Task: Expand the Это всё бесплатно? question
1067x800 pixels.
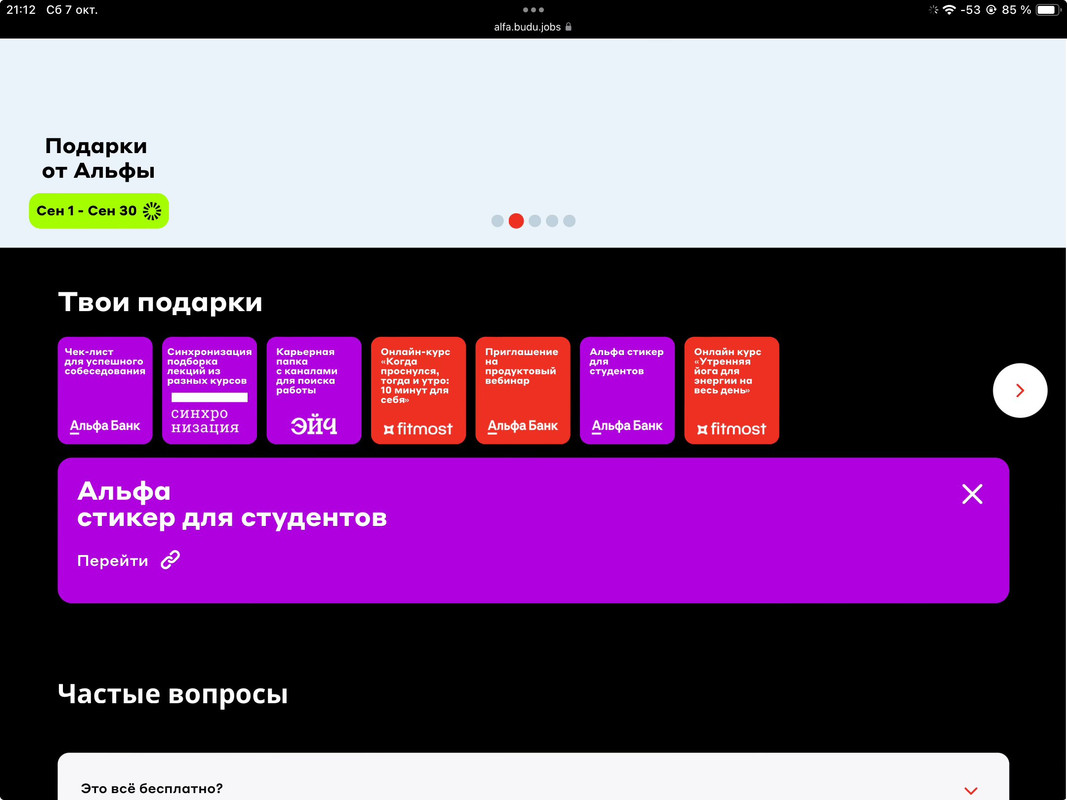Action: [970, 790]
